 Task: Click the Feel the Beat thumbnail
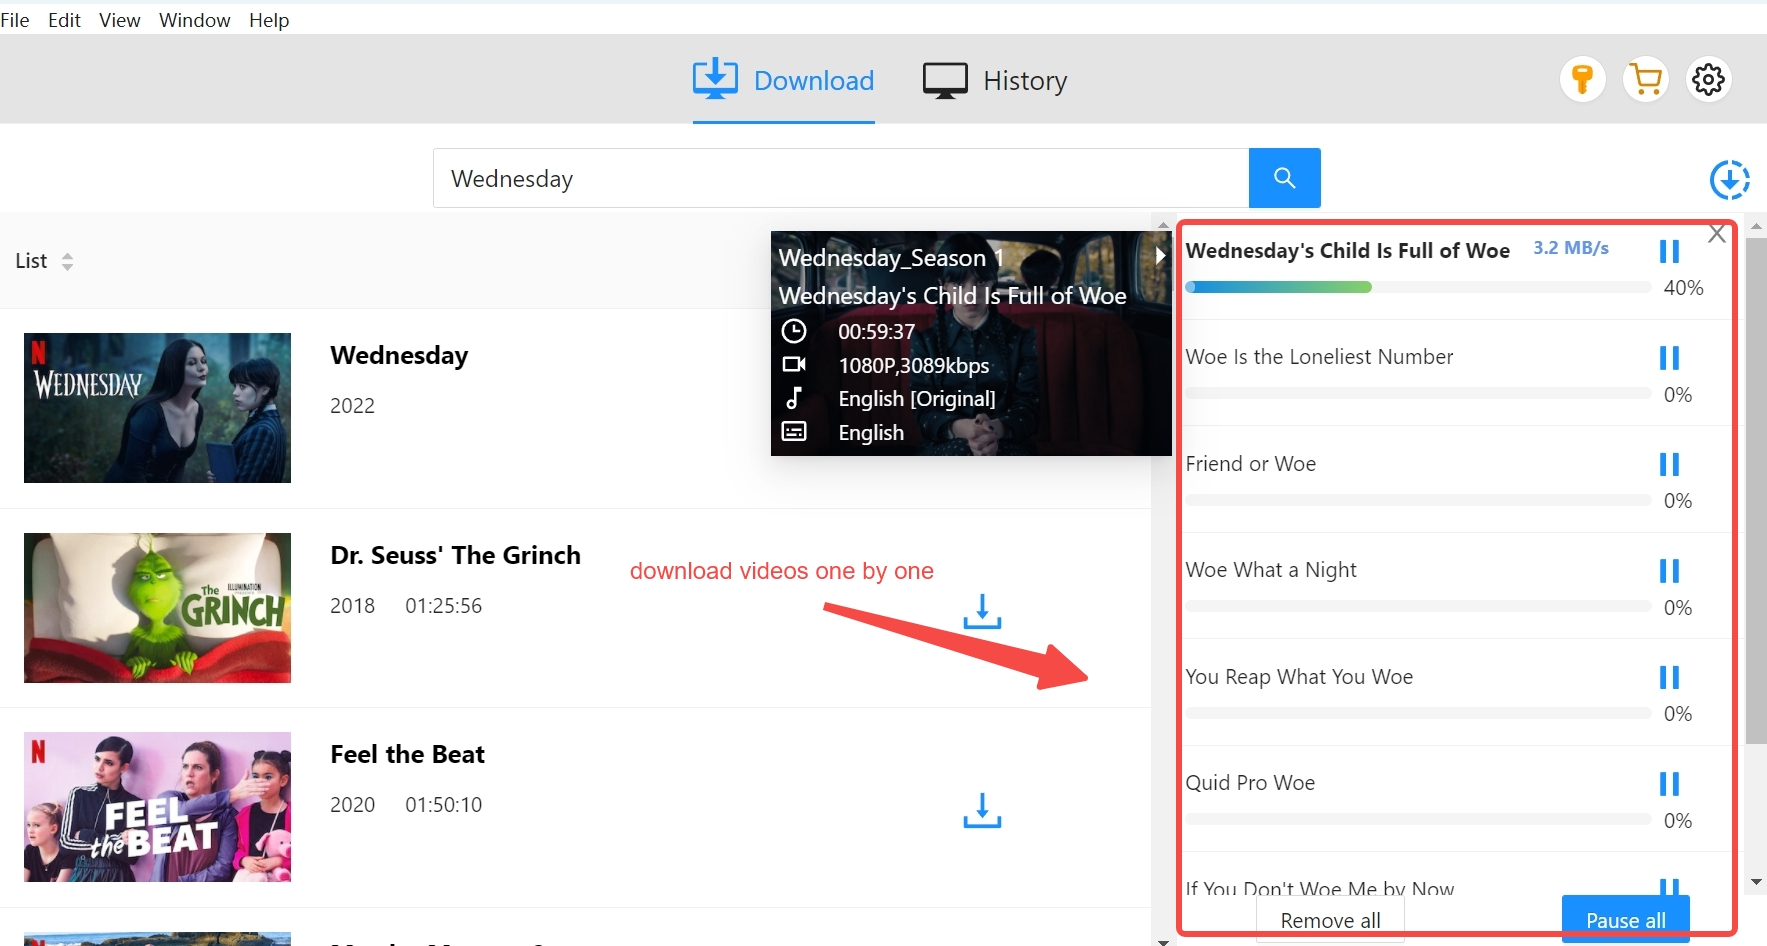pos(157,807)
